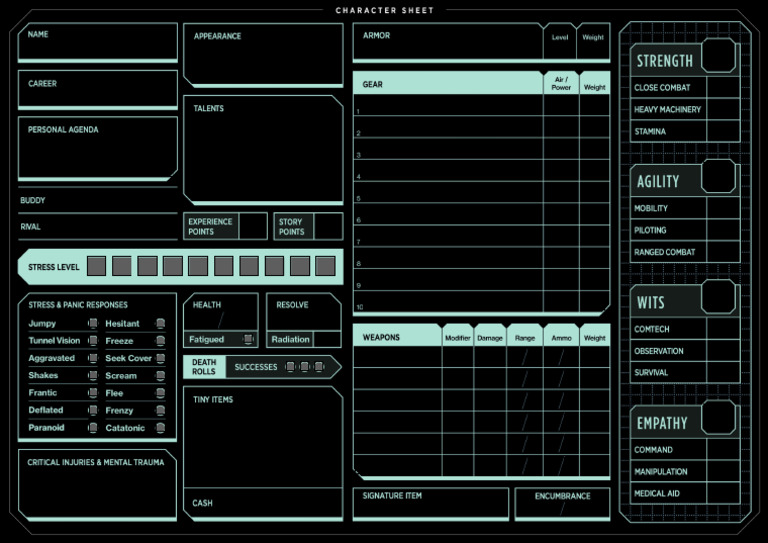Click the Comtech skill value
Image resolution: width=768 pixels, height=543 pixels.
(723, 329)
